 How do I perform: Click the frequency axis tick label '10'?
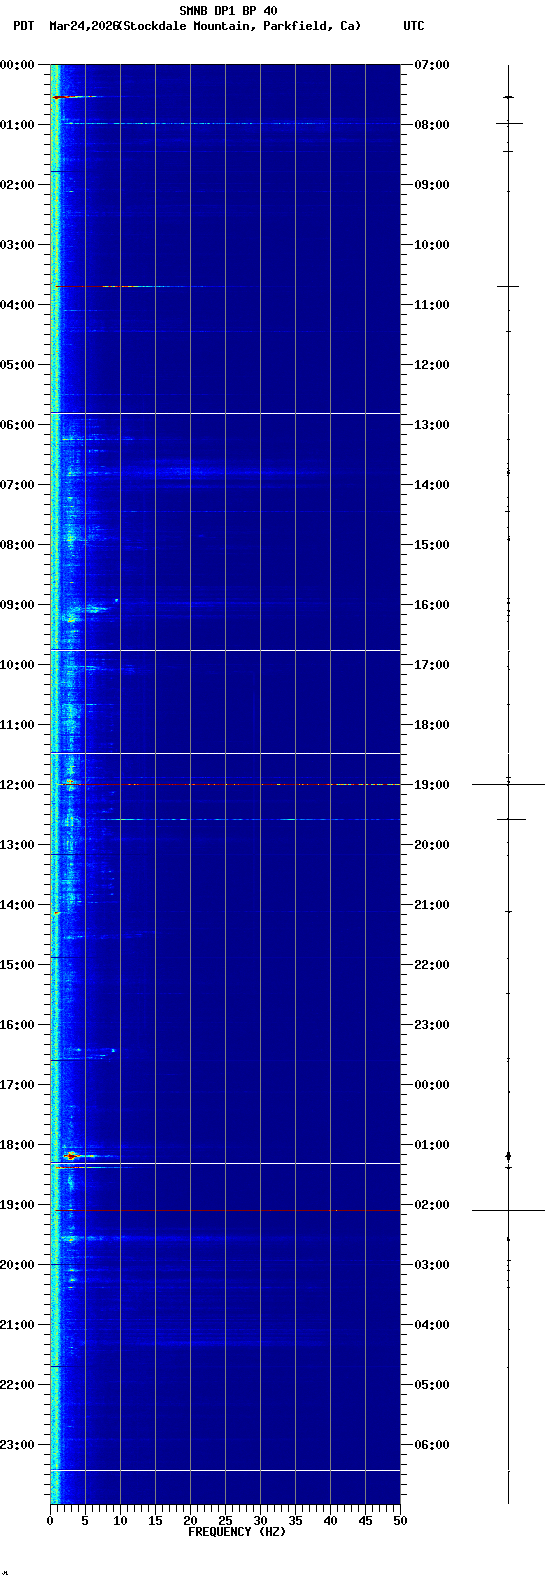click(120, 1521)
